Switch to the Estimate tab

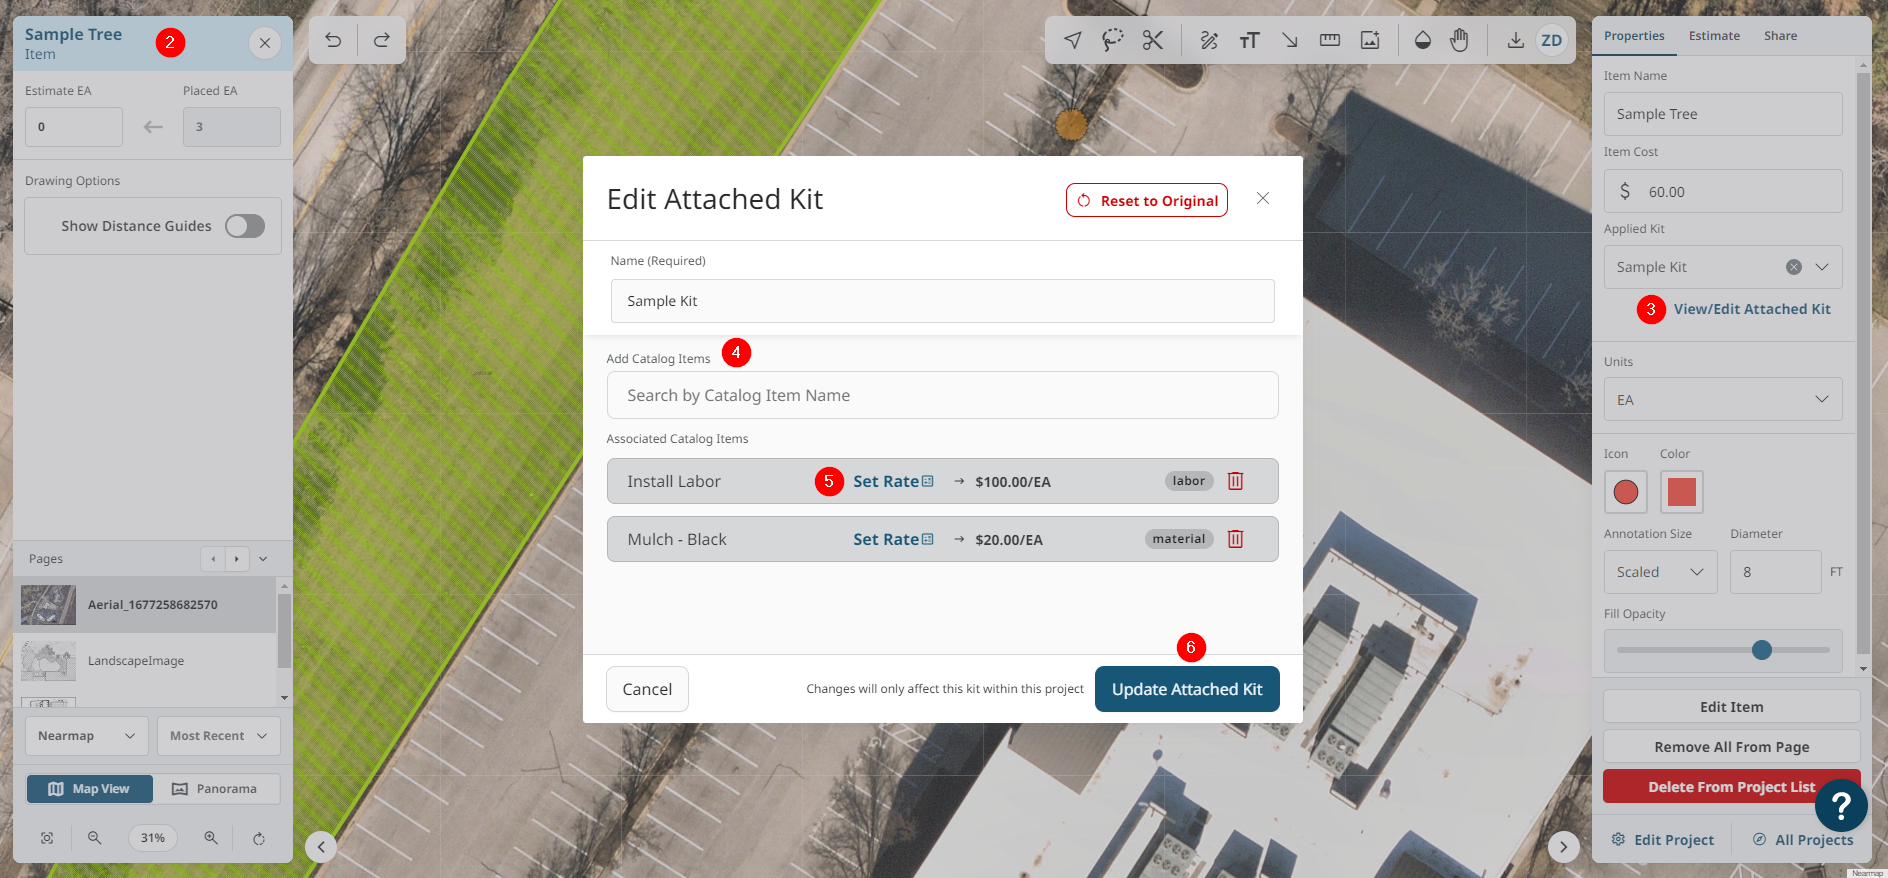pyautogui.click(x=1714, y=36)
